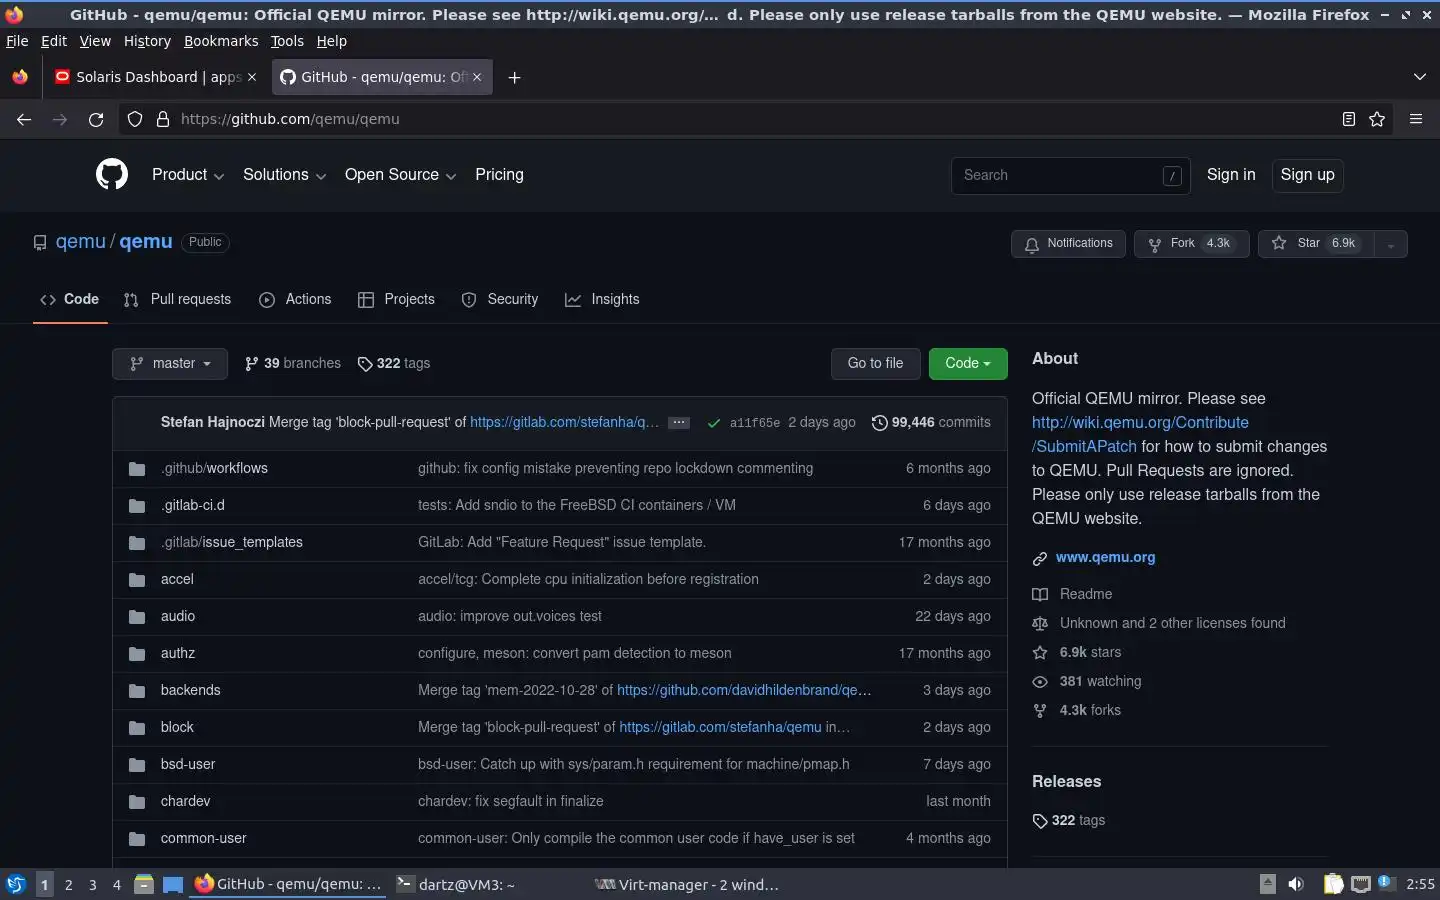
Task: Switch to the Pull requests tab
Action: tap(177, 299)
